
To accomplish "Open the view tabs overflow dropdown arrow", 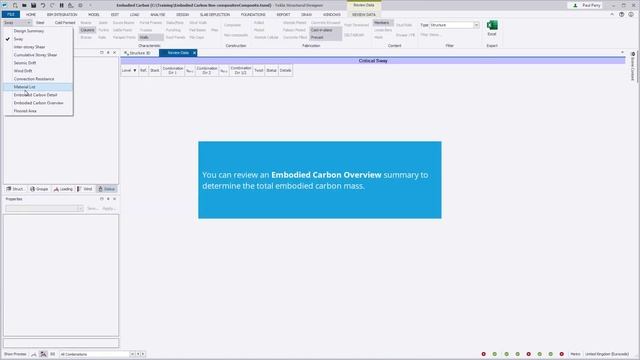I will point(622,52).
